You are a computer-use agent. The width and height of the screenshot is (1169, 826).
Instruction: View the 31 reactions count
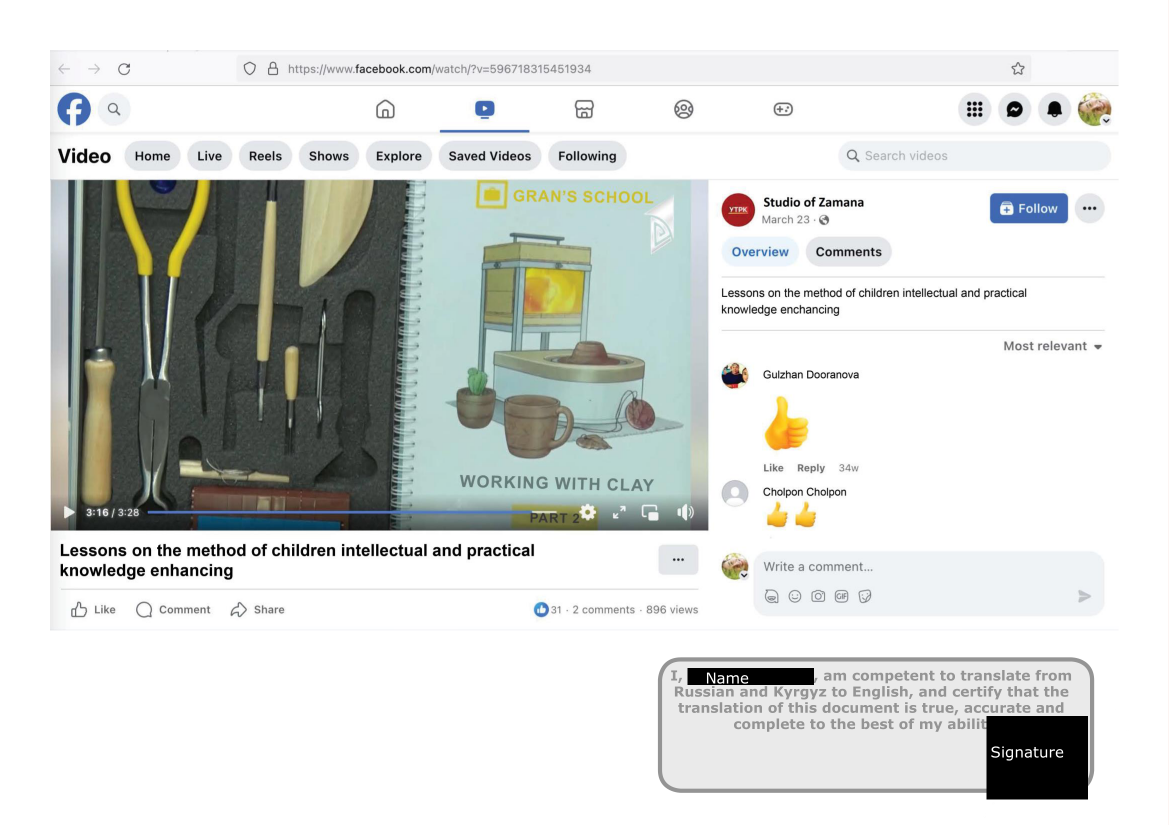(x=548, y=610)
